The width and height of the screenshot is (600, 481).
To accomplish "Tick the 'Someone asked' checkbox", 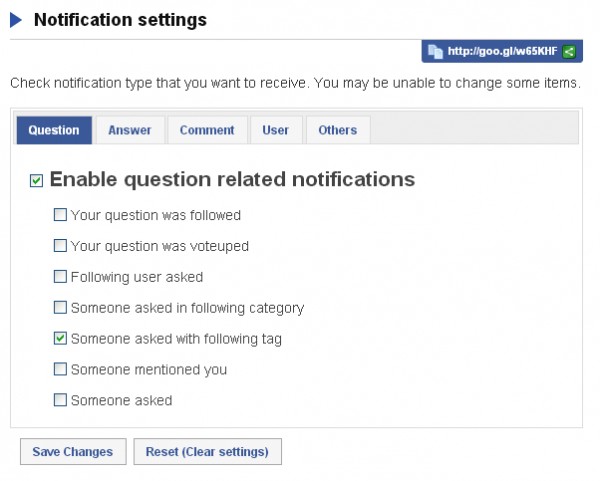I will pos(60,401).
